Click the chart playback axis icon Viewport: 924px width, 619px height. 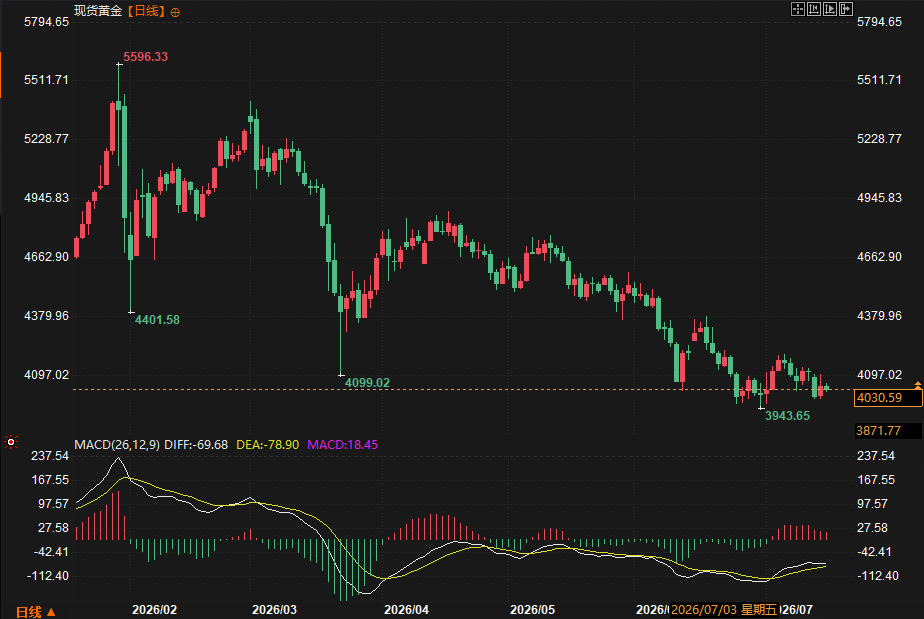[830, 9]
